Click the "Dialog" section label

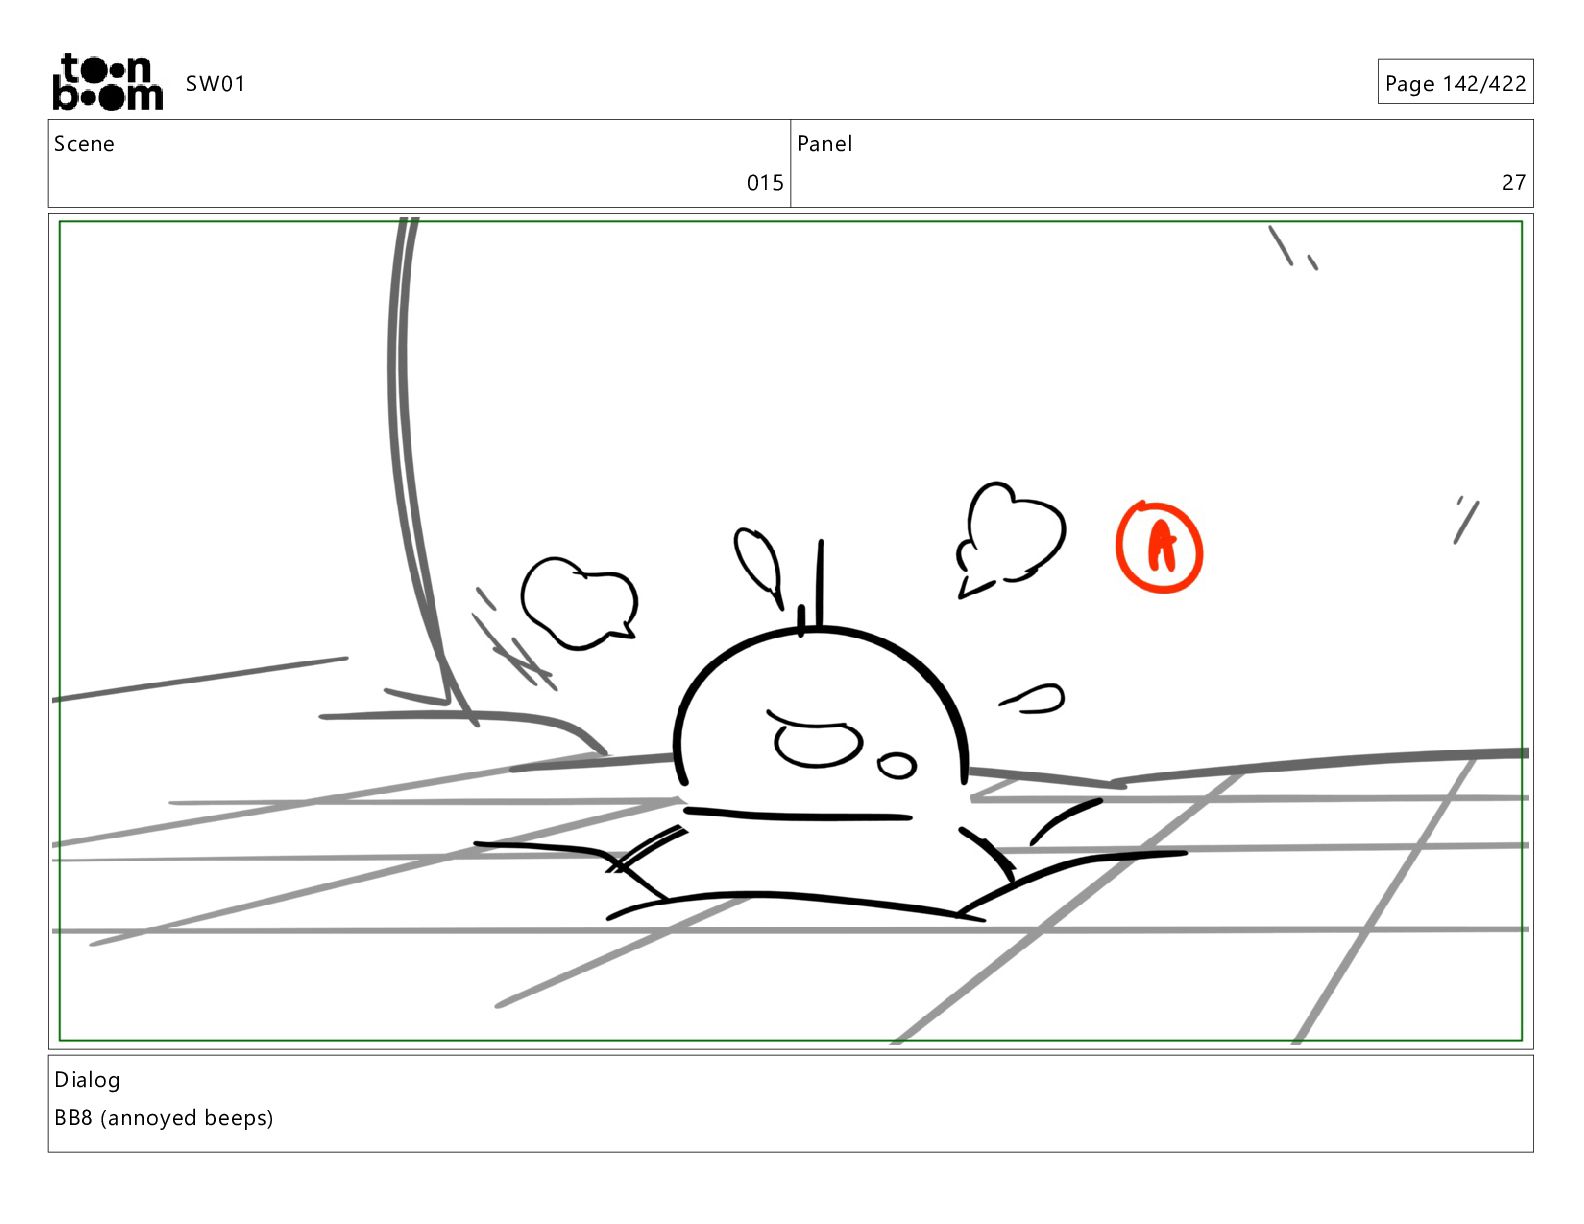tap(87, 1080)
